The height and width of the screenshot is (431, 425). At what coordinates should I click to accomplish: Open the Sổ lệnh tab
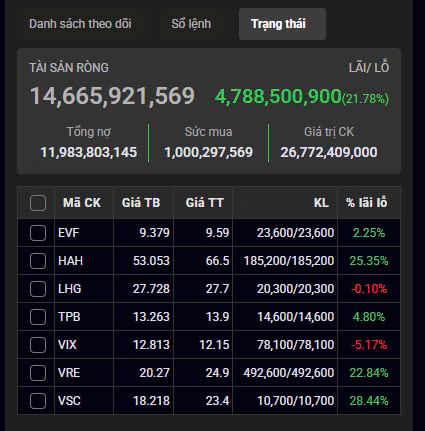tap(191, 24)
